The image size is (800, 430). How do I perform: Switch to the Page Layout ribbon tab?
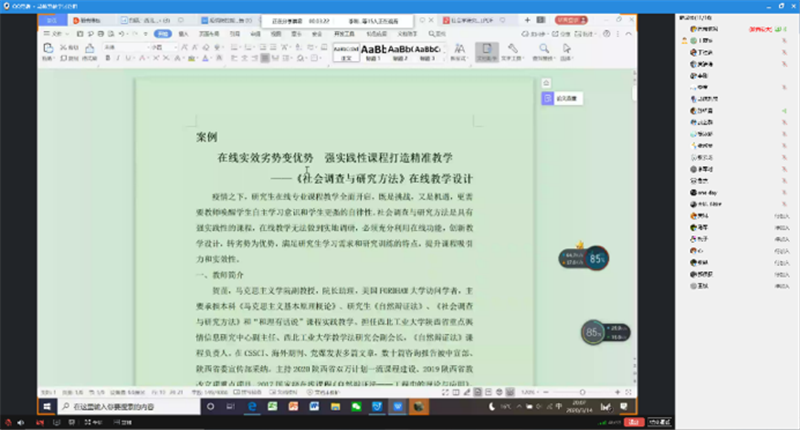pos(209,34)
